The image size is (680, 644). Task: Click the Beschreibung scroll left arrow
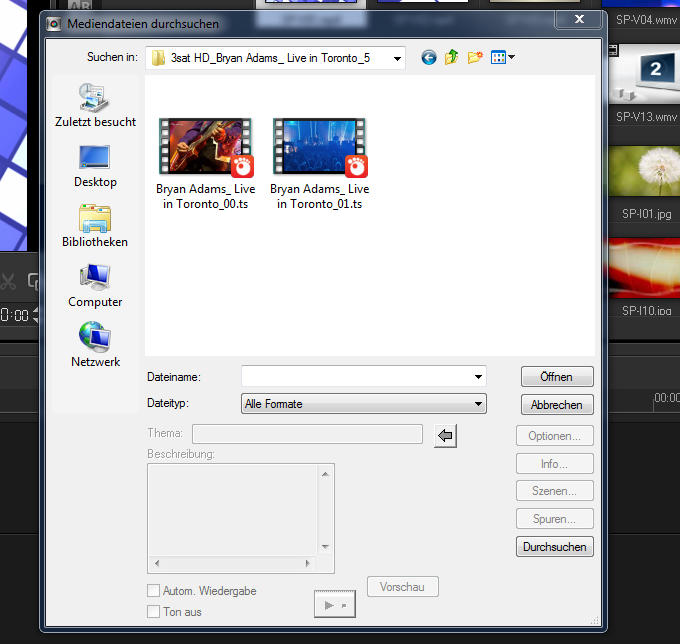coord(157,563)
